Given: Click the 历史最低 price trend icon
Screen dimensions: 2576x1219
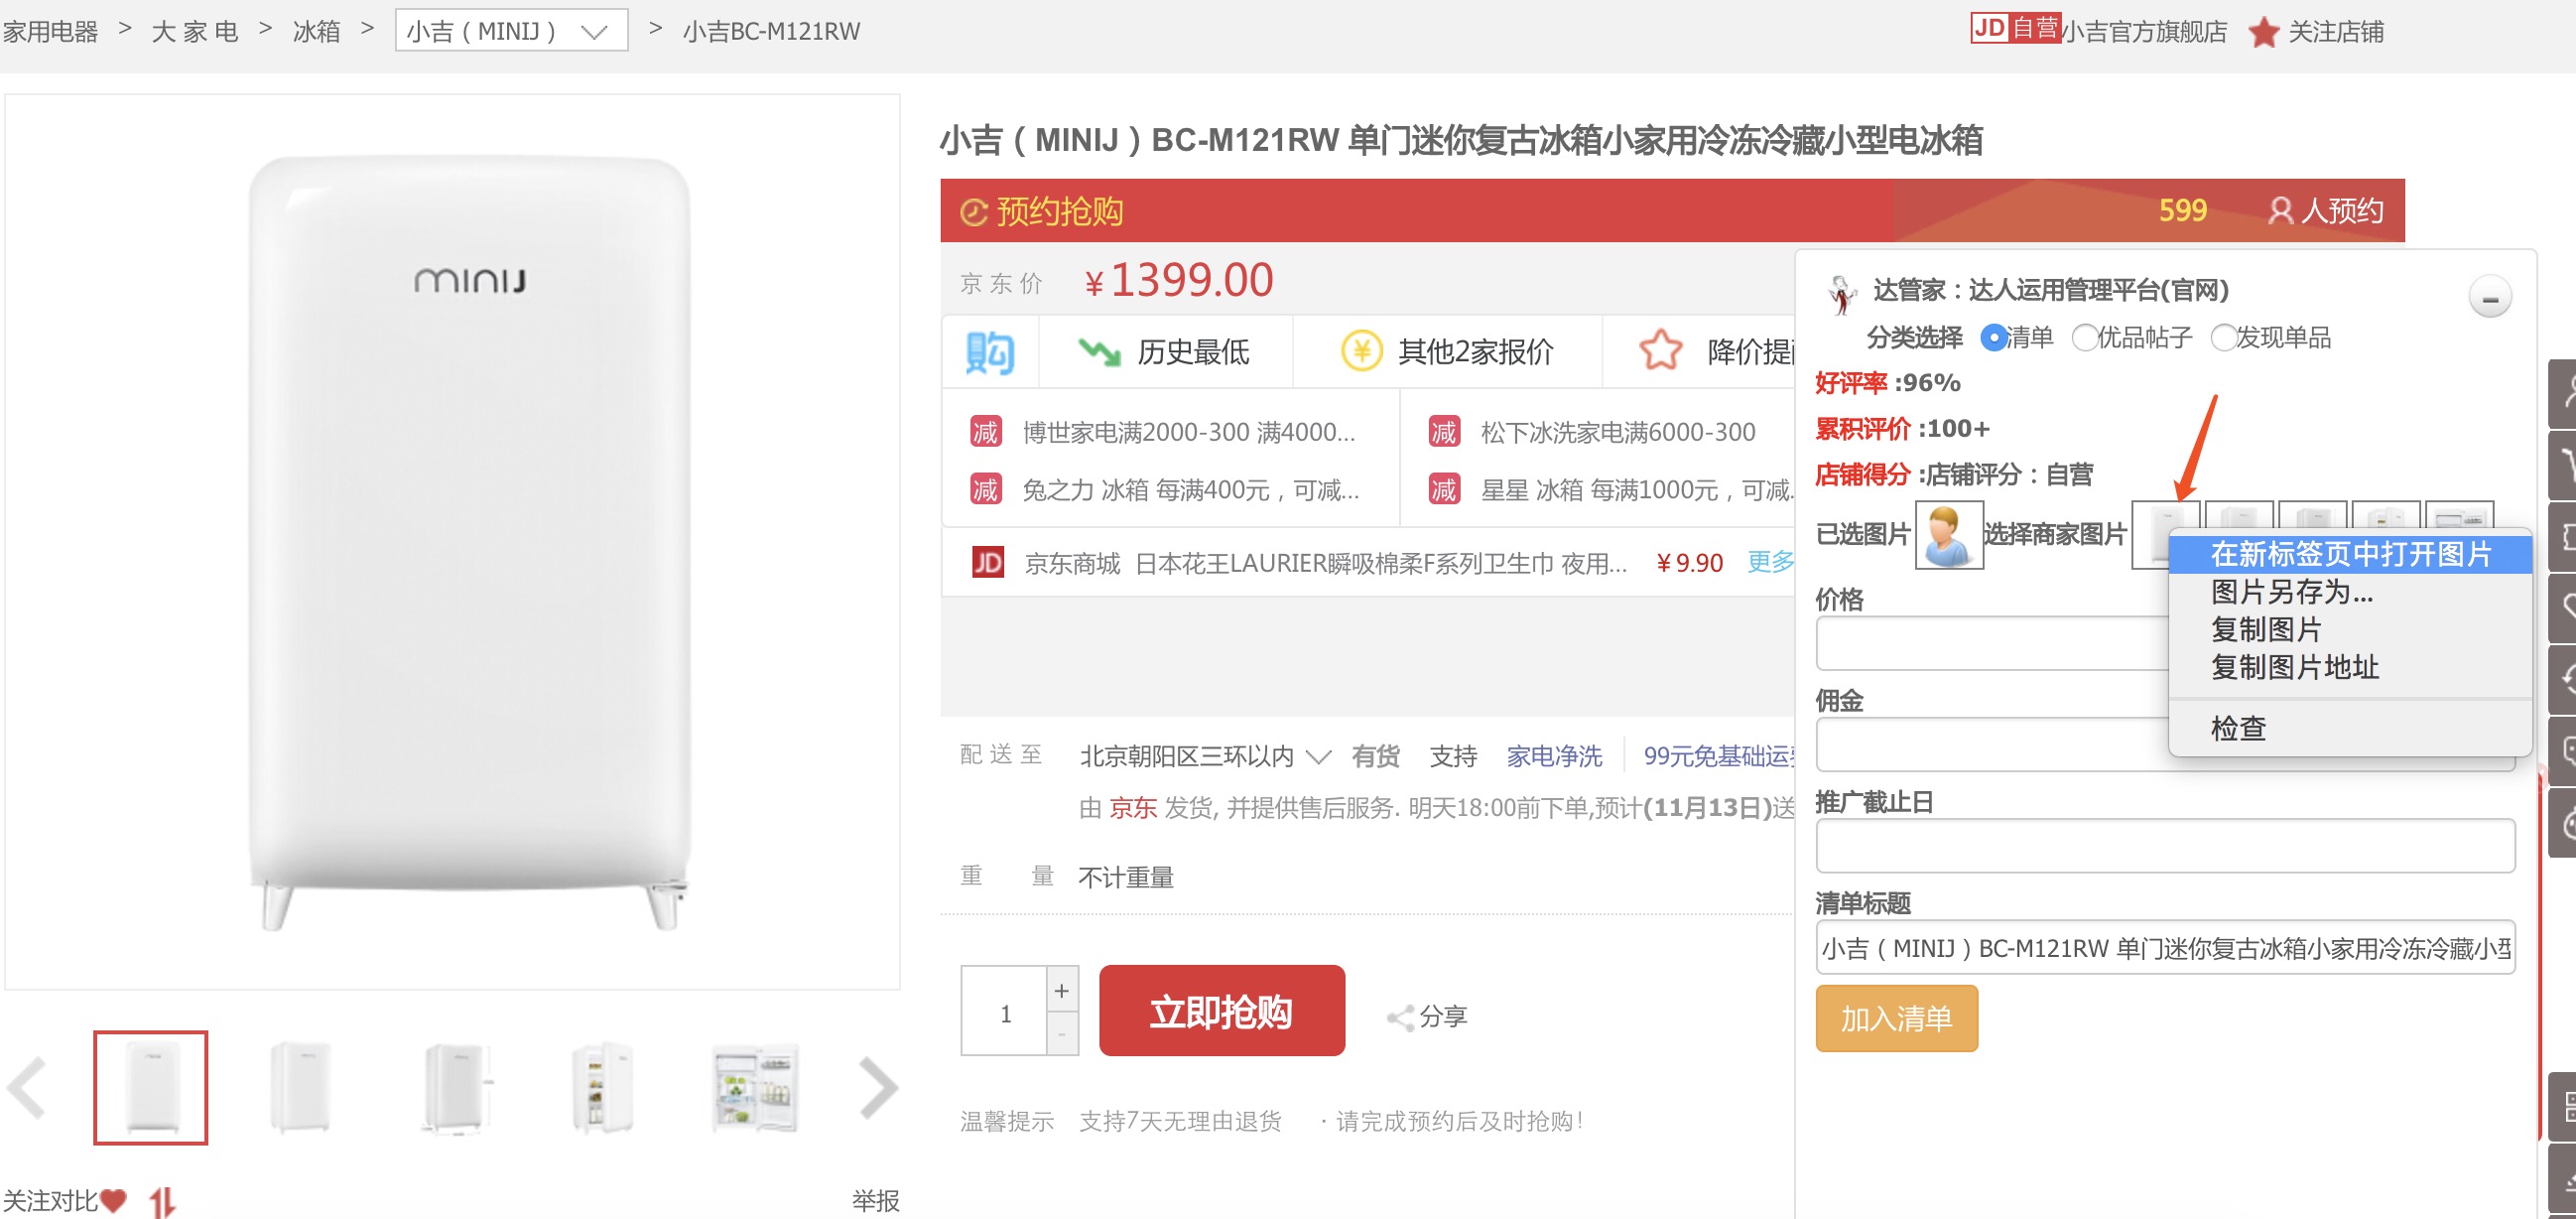Looking at the screenshot, I should 1098,351.
